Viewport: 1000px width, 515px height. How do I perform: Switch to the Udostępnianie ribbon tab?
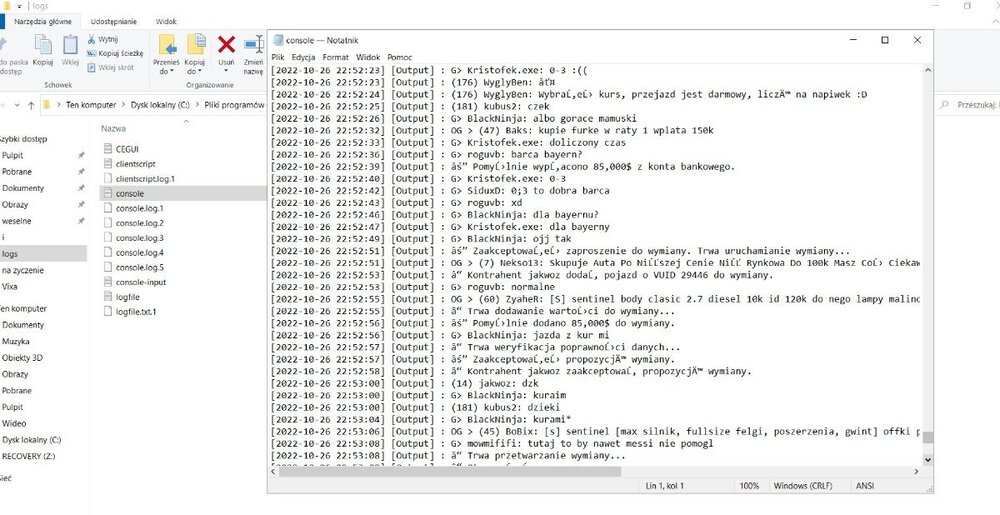[114, 22]
